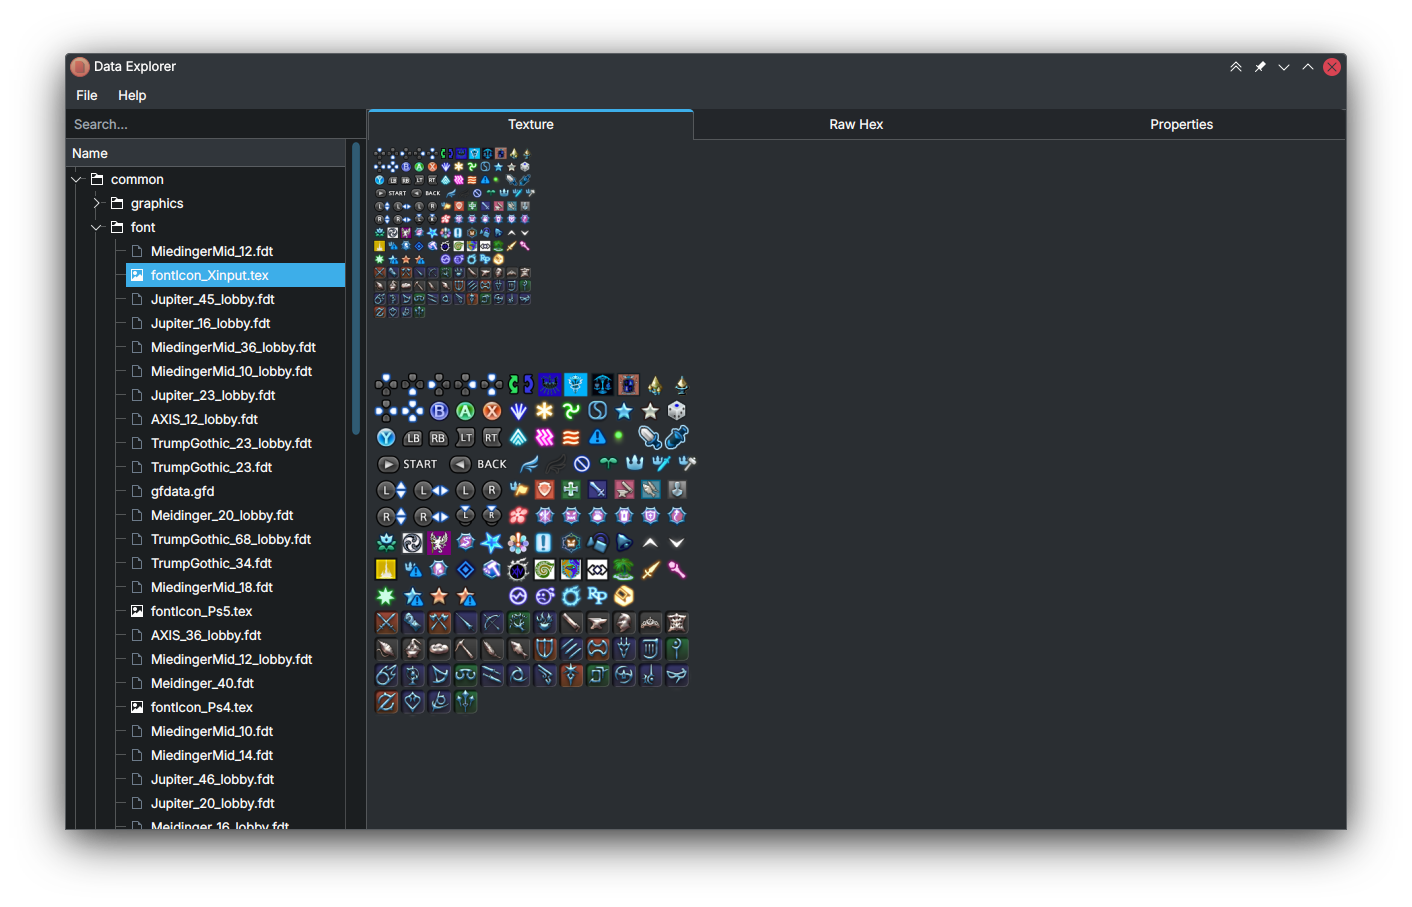Click the keep-above double chevron icon
Screen dimensions: 1412x907
pyautogui.click(x=1236, y=67)
